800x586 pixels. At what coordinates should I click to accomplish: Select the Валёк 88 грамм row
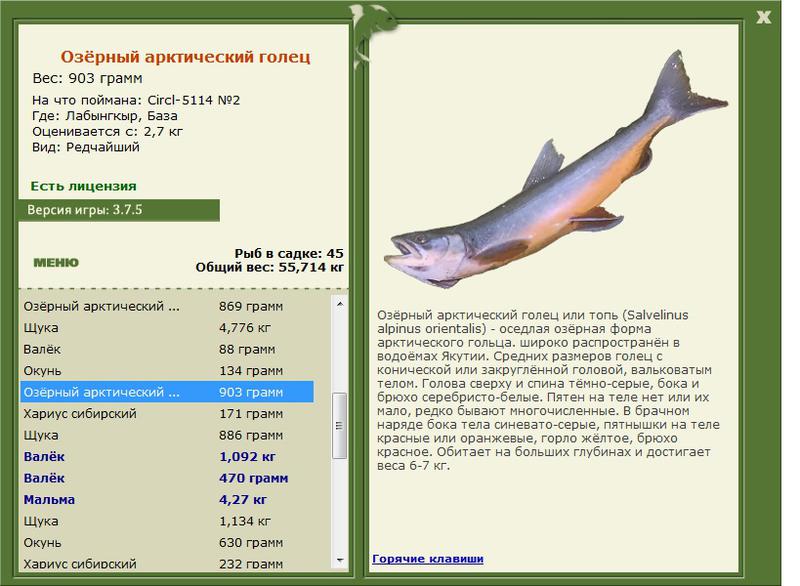167,349
